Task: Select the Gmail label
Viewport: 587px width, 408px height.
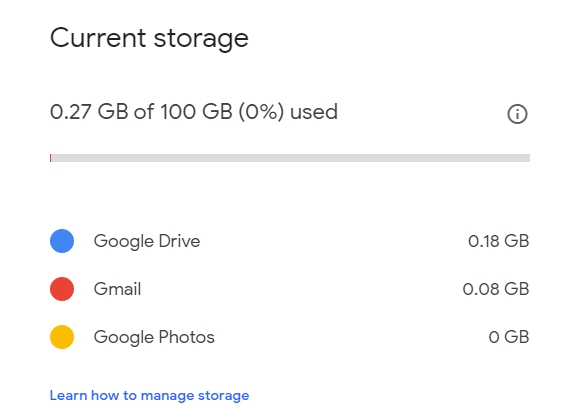Action: [x=117, y=289]
